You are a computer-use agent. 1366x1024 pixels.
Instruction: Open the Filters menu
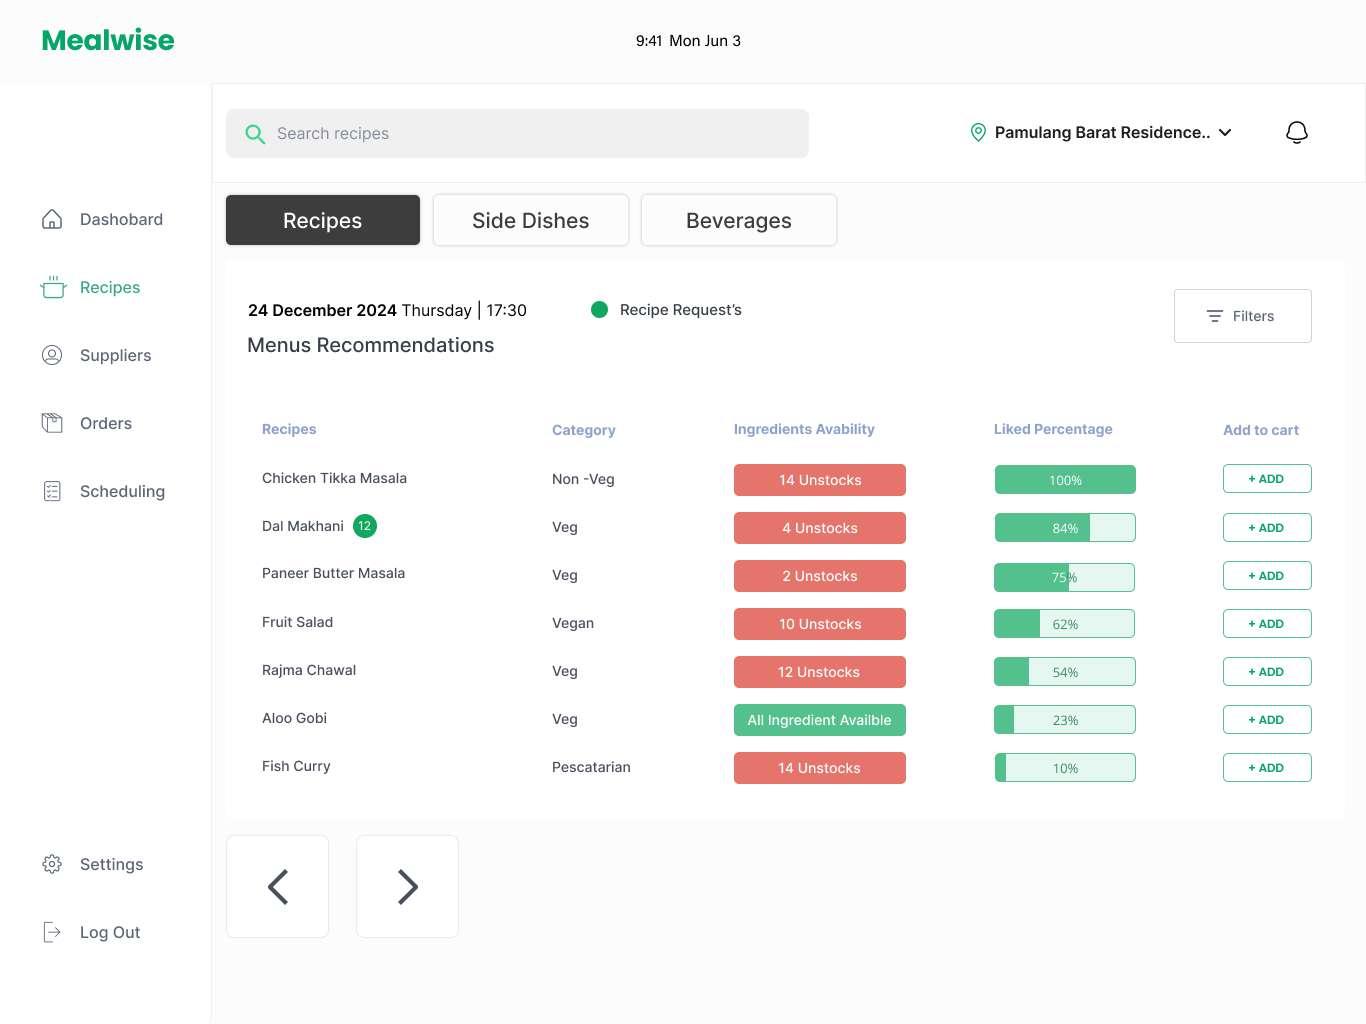click(x=1243, y=316)
